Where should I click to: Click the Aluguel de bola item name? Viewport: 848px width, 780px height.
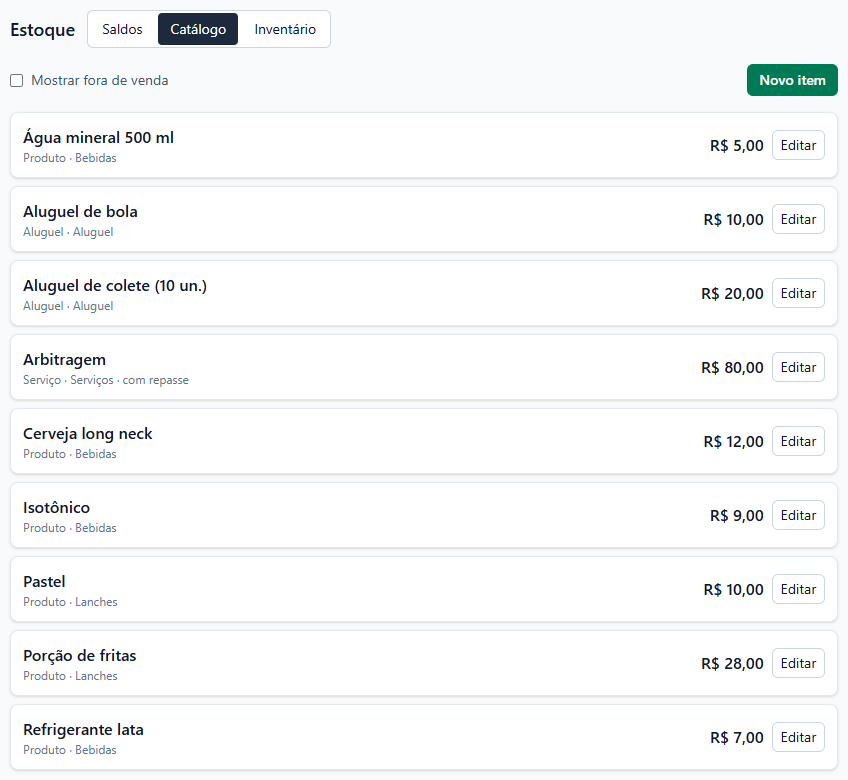80,211
